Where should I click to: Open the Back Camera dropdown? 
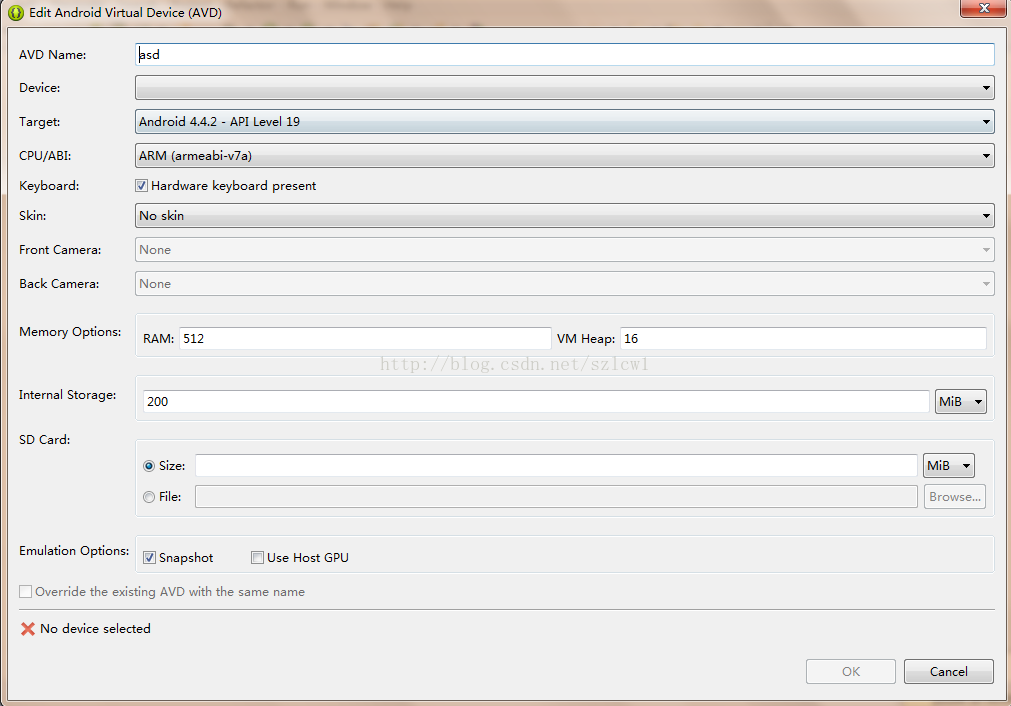click(565, 284)
